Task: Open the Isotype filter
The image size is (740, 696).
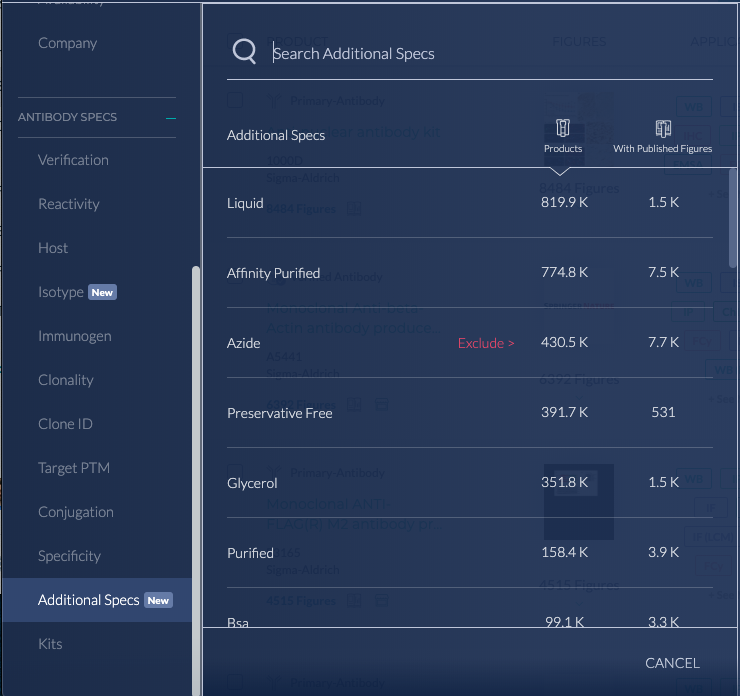Action: [x=61, y=292]
